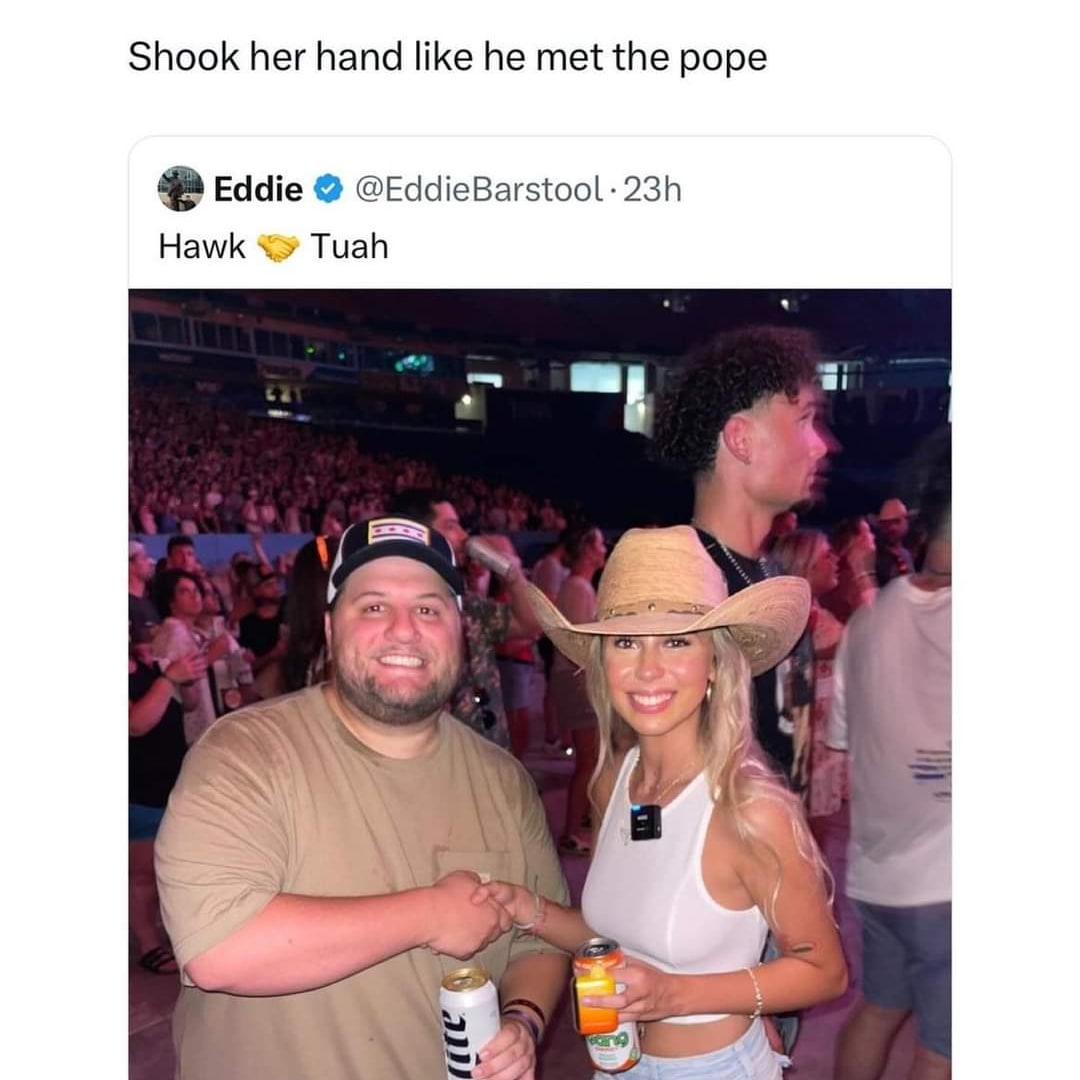
Task: Open the 23h timestamp of quoted tweet
Action: coord(652,189)
